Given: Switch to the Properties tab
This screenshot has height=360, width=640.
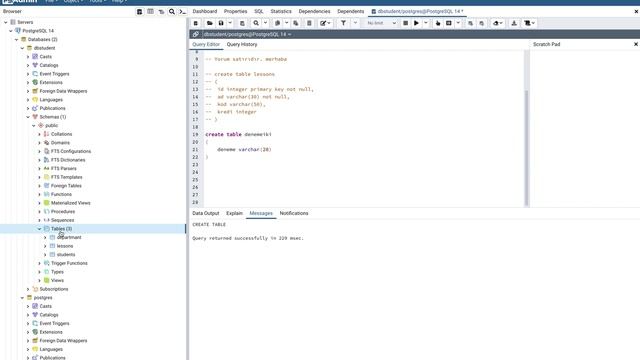Looking at the screenshot, I should click(x=236, y=11).
